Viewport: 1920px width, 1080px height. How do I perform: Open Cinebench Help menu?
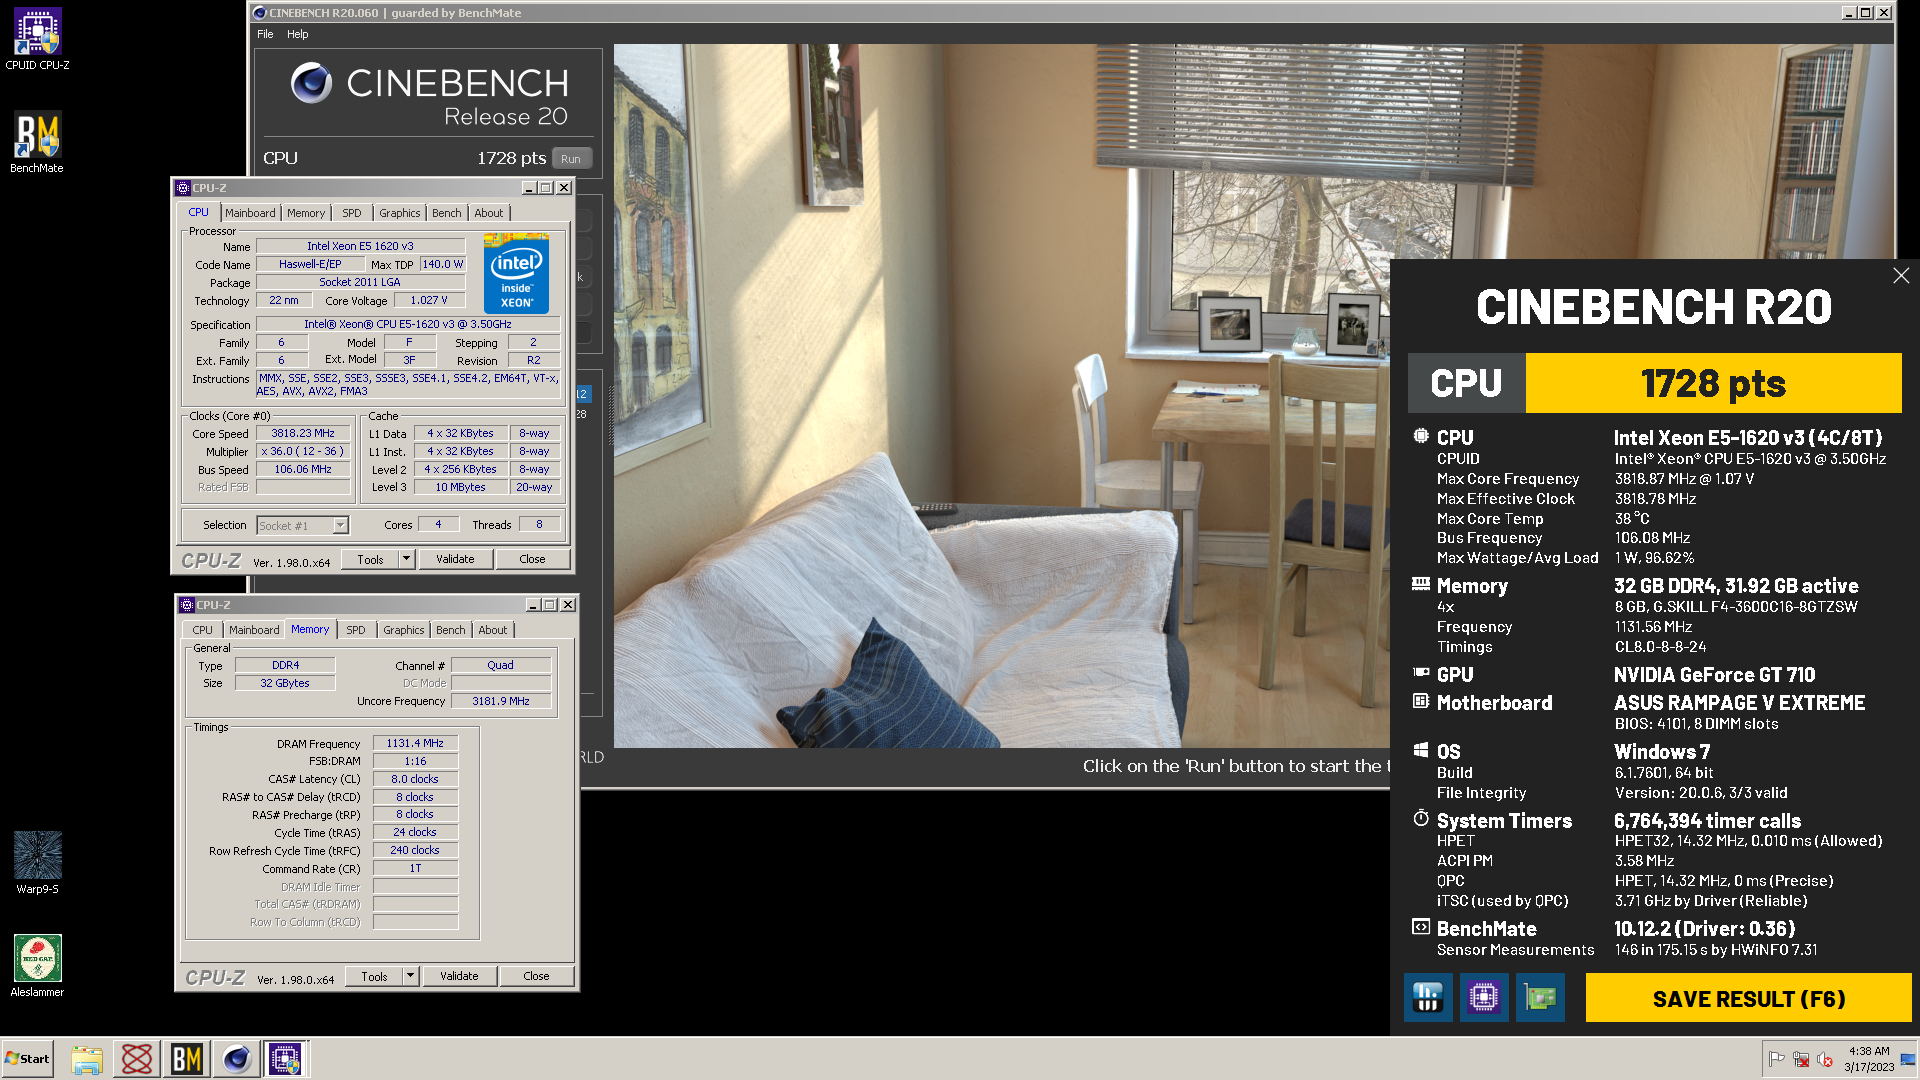pyautogui.click(x=298, y=34)
